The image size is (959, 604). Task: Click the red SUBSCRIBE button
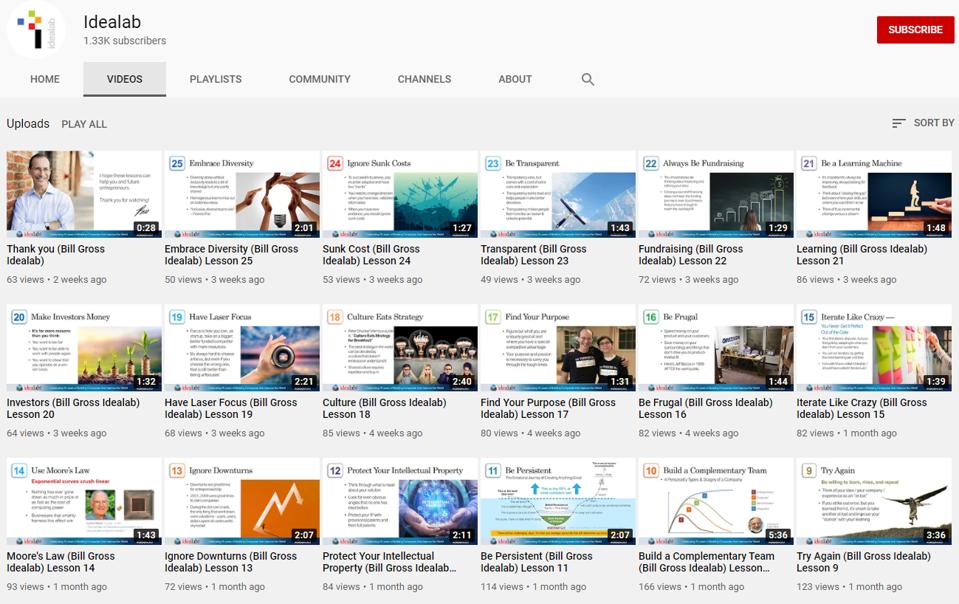click(914, 30)
